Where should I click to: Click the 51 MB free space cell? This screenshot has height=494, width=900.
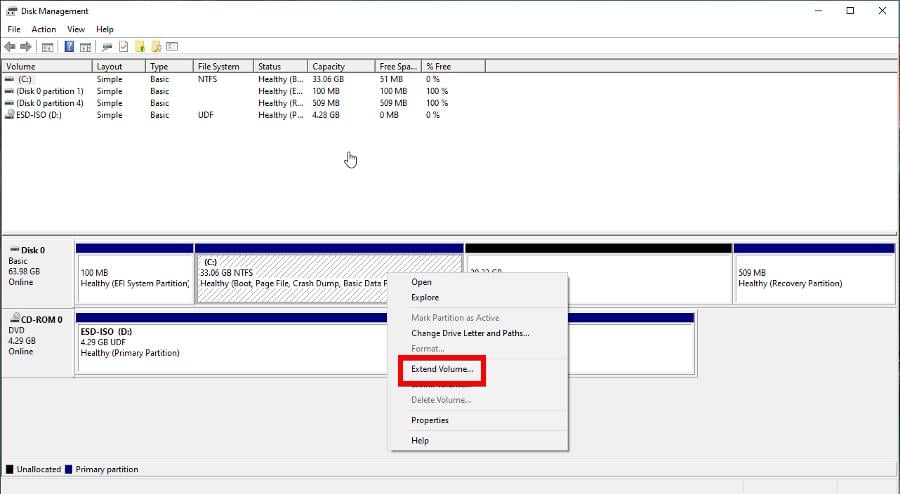coord(391,79)
